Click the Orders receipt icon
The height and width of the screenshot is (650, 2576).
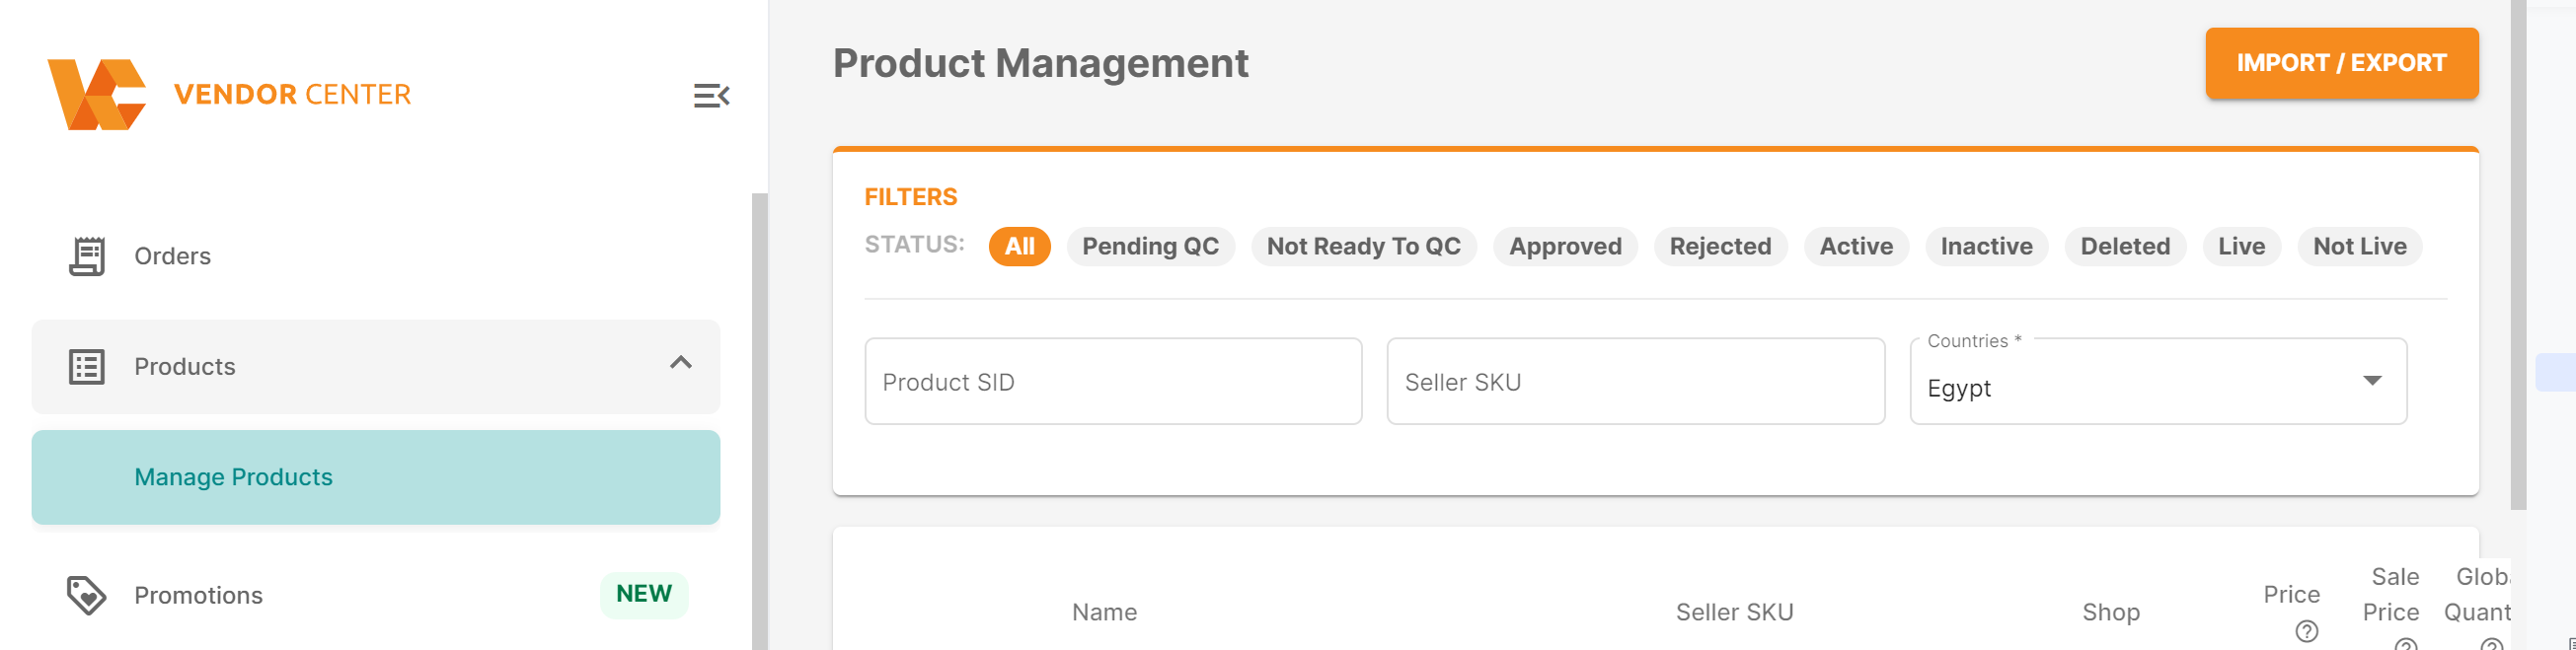click(x=87, y=256)
